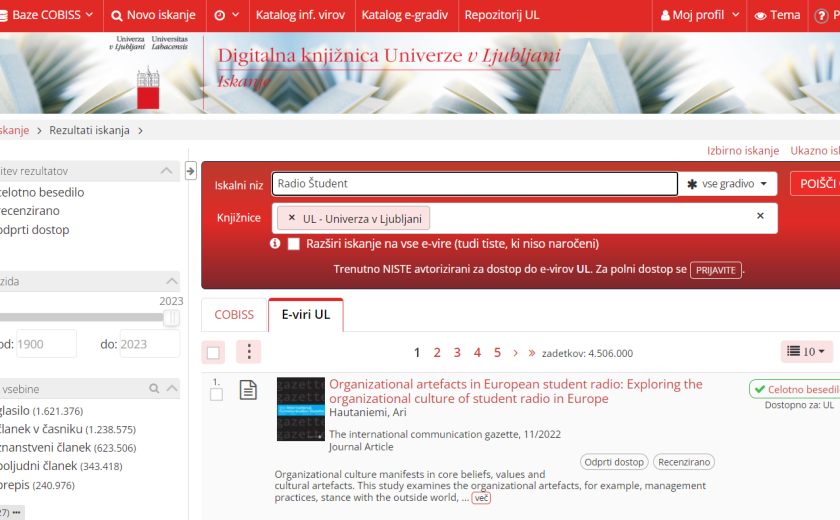This screenshot has height=520, width=840.
Task: Check the box for result number 1
Action: click(x=217, y=395)
